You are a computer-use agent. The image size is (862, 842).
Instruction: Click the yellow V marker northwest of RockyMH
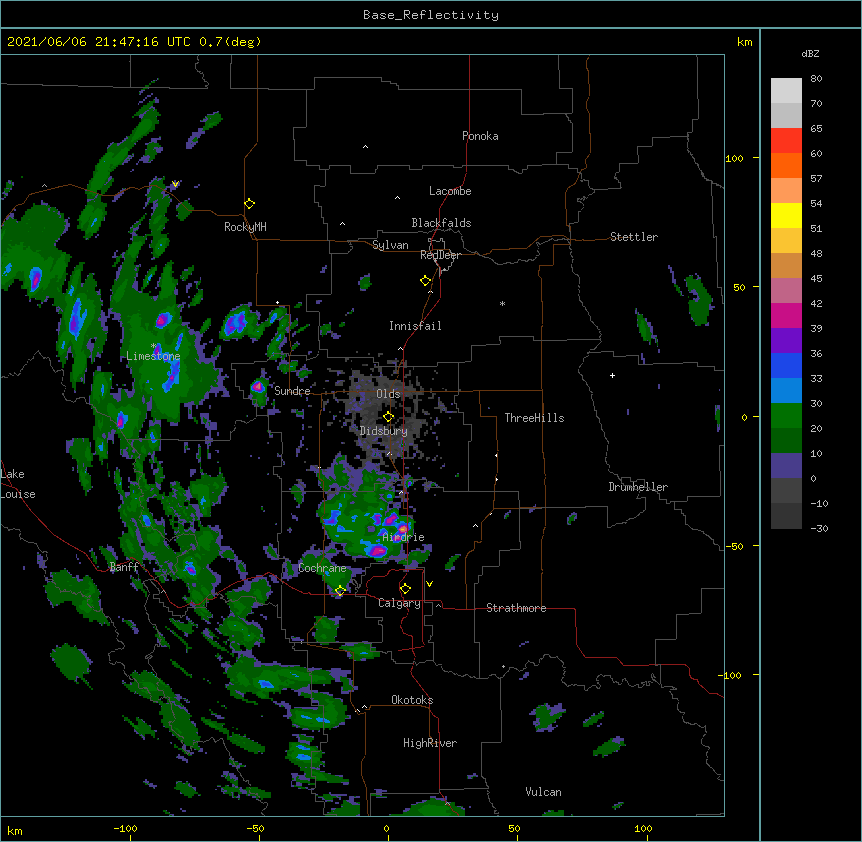point(175,184)
